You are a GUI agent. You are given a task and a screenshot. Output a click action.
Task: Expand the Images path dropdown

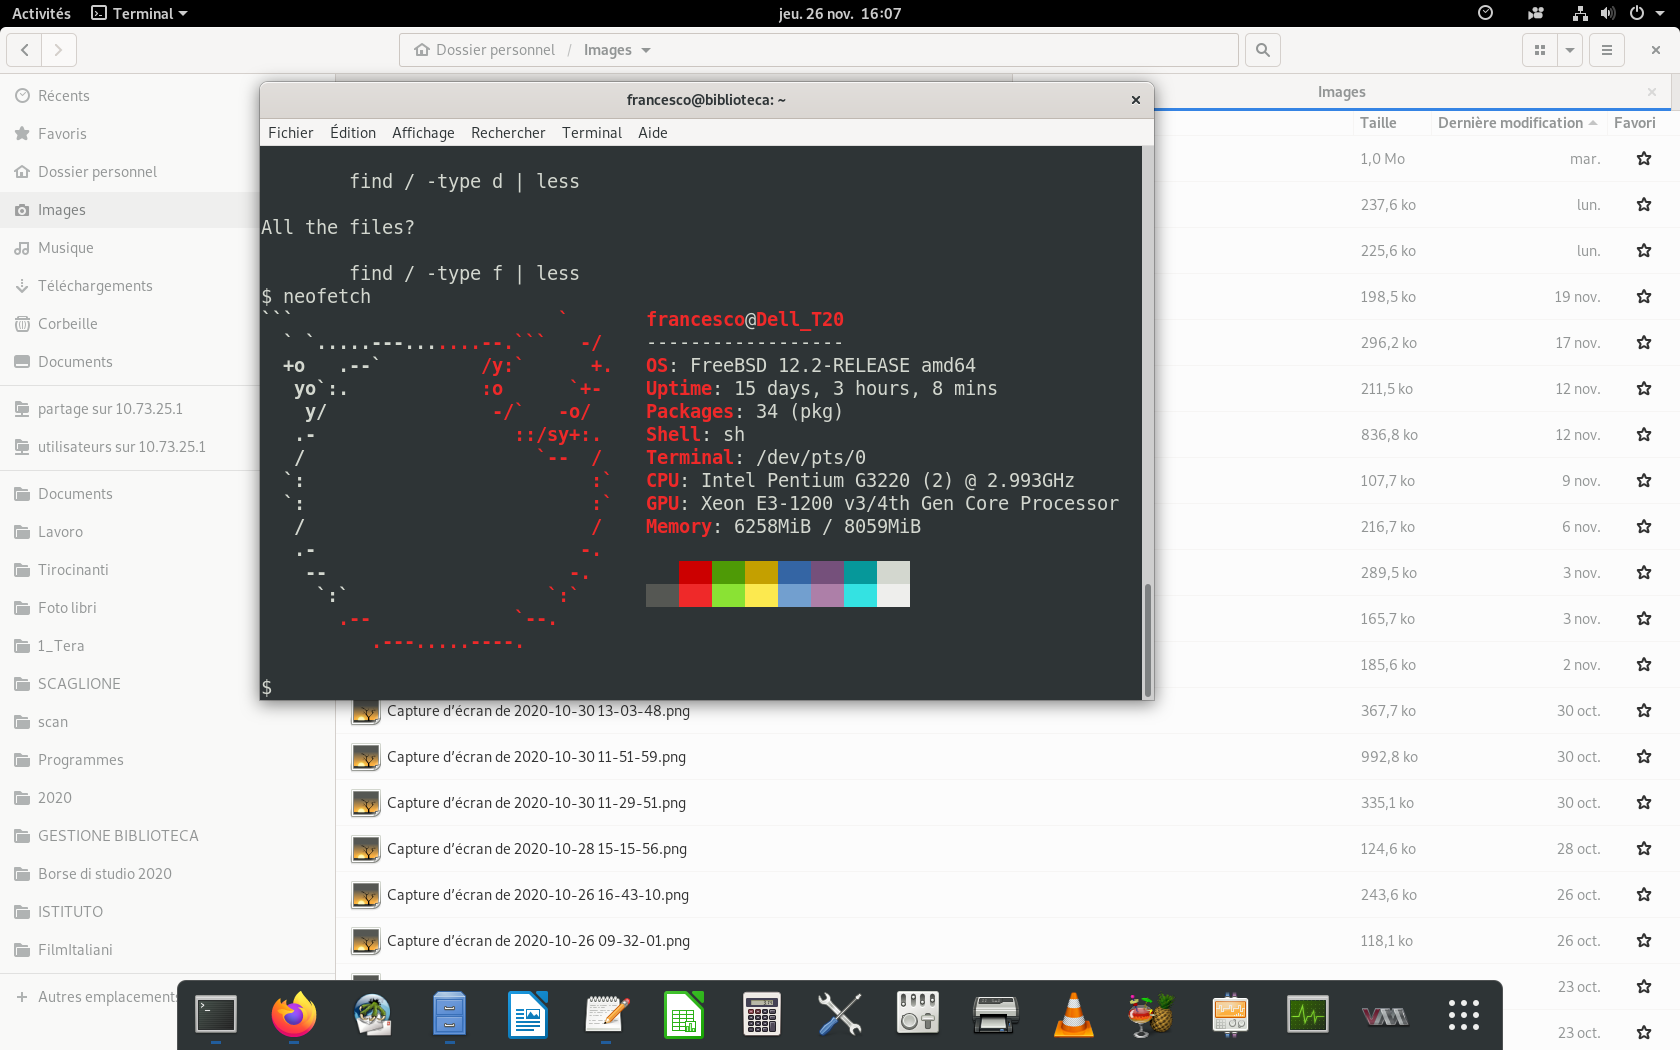pos(646,50)
